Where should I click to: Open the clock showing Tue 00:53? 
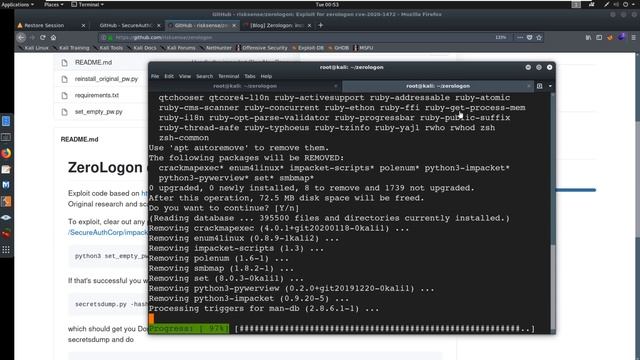click(327, 4)
